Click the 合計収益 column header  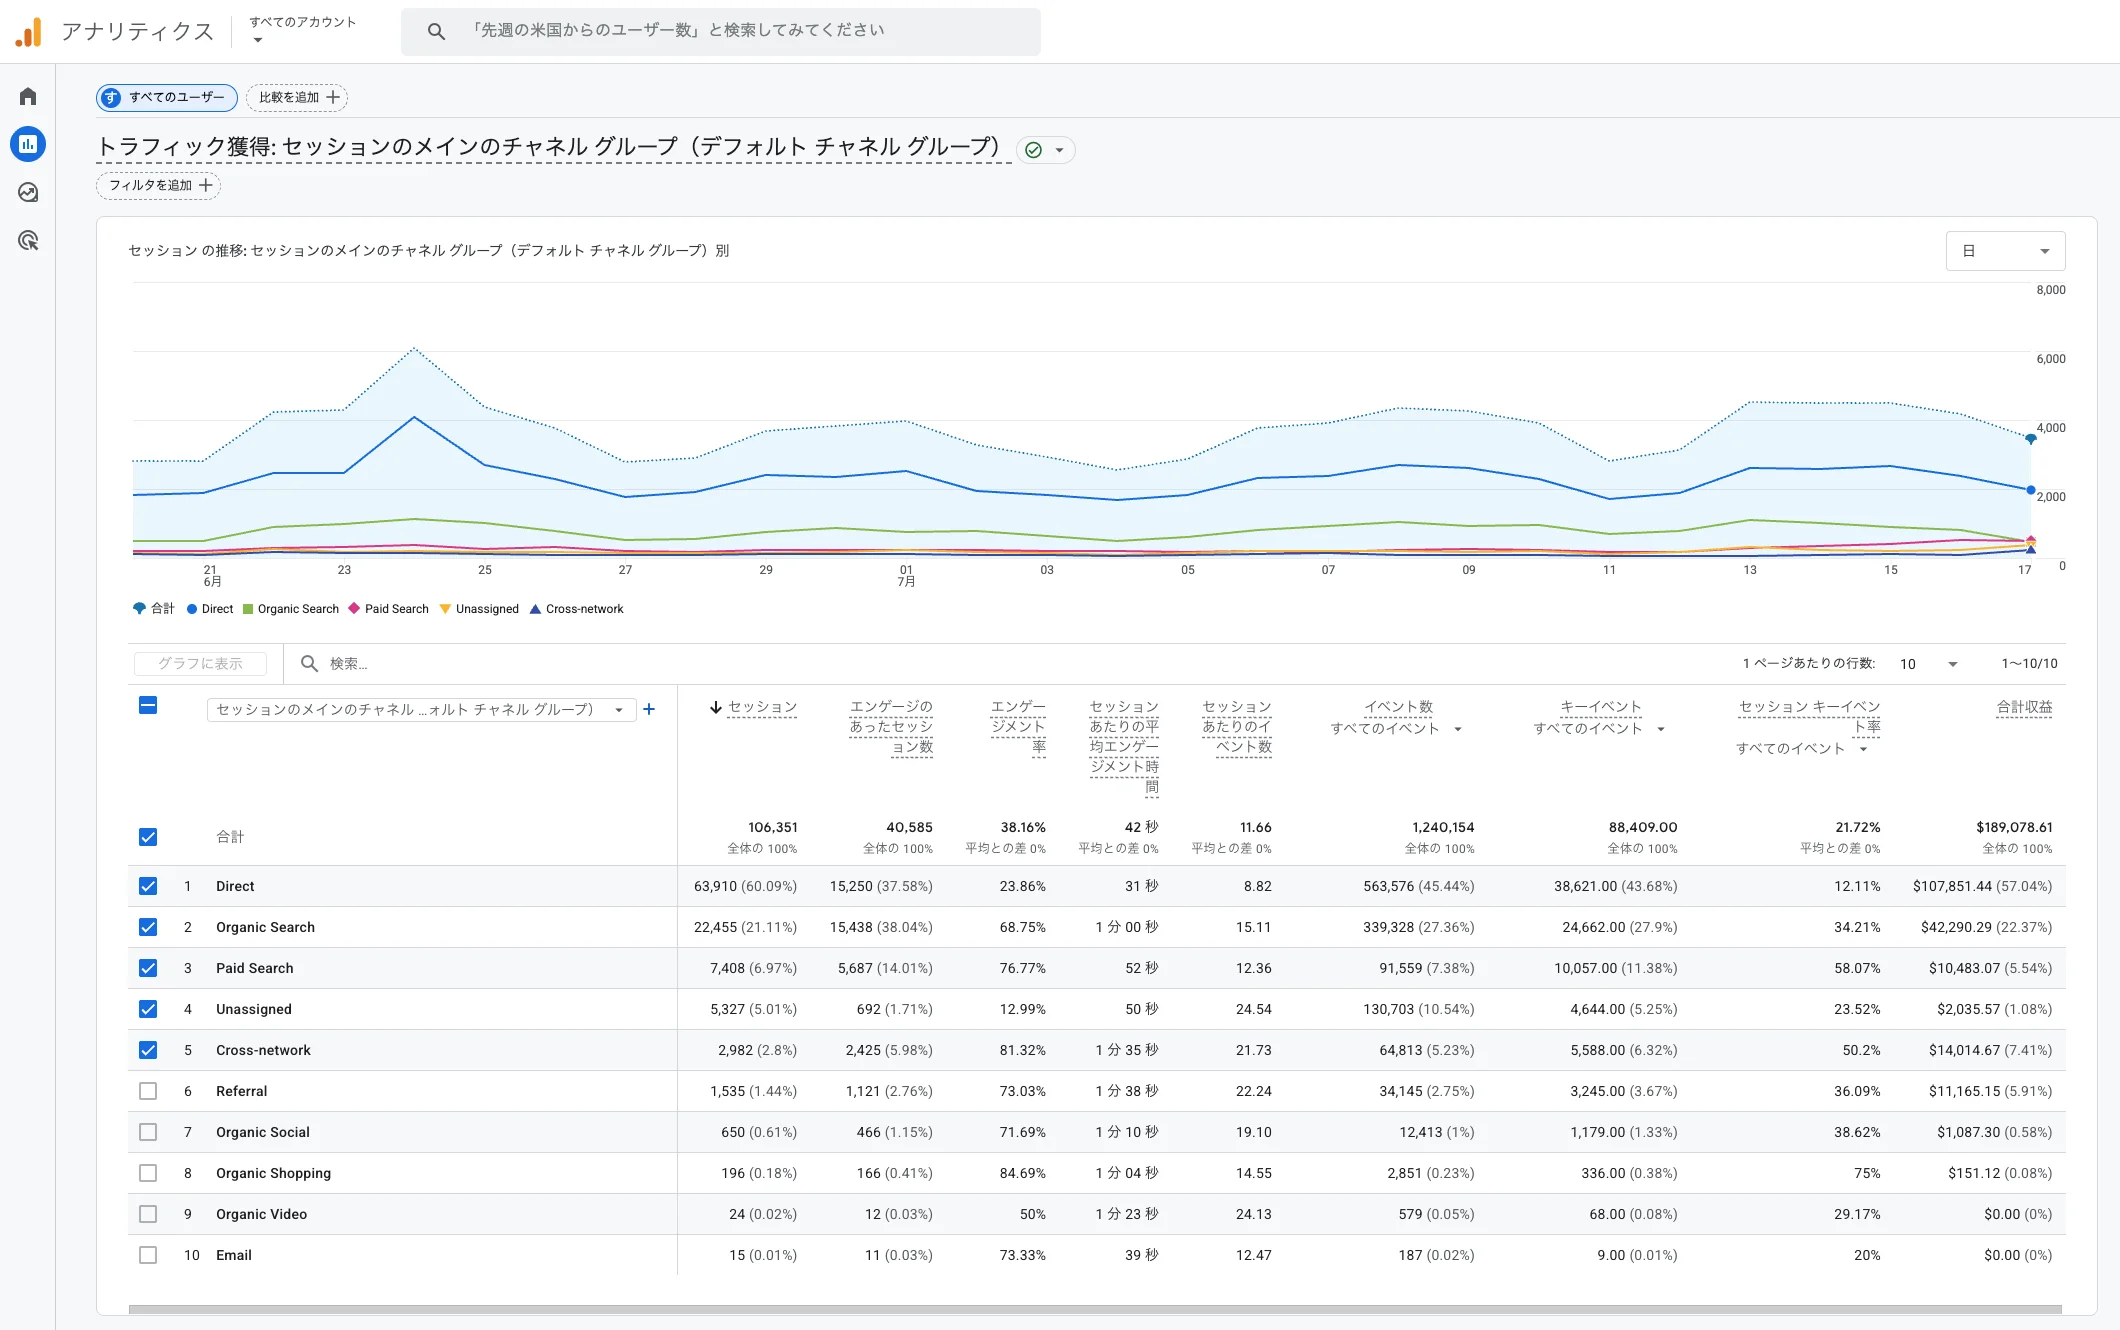2024,707
